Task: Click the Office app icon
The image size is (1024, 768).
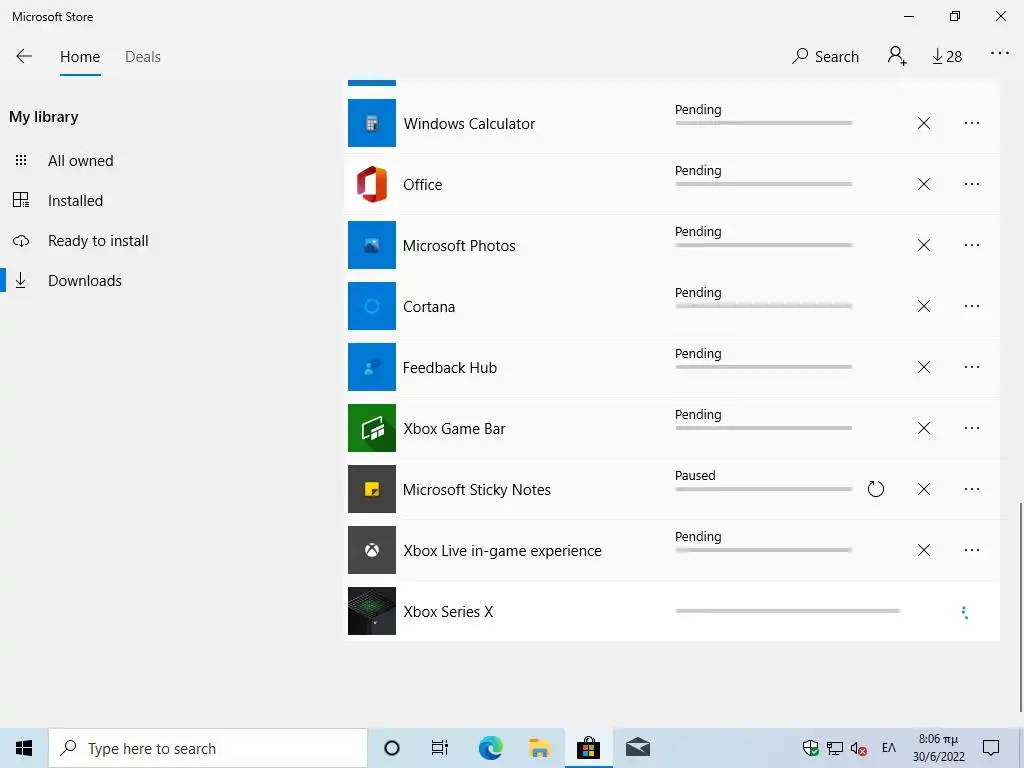Action: 372,184
